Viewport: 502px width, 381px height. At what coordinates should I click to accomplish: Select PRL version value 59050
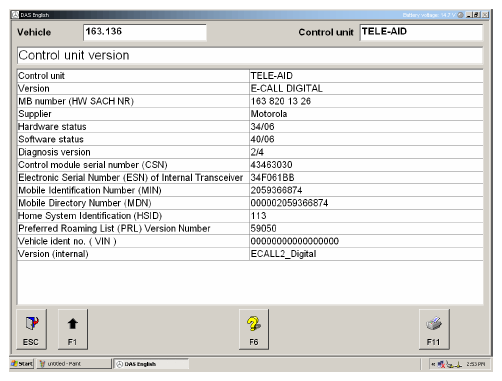pyautogui.click(x=263, y=228)
